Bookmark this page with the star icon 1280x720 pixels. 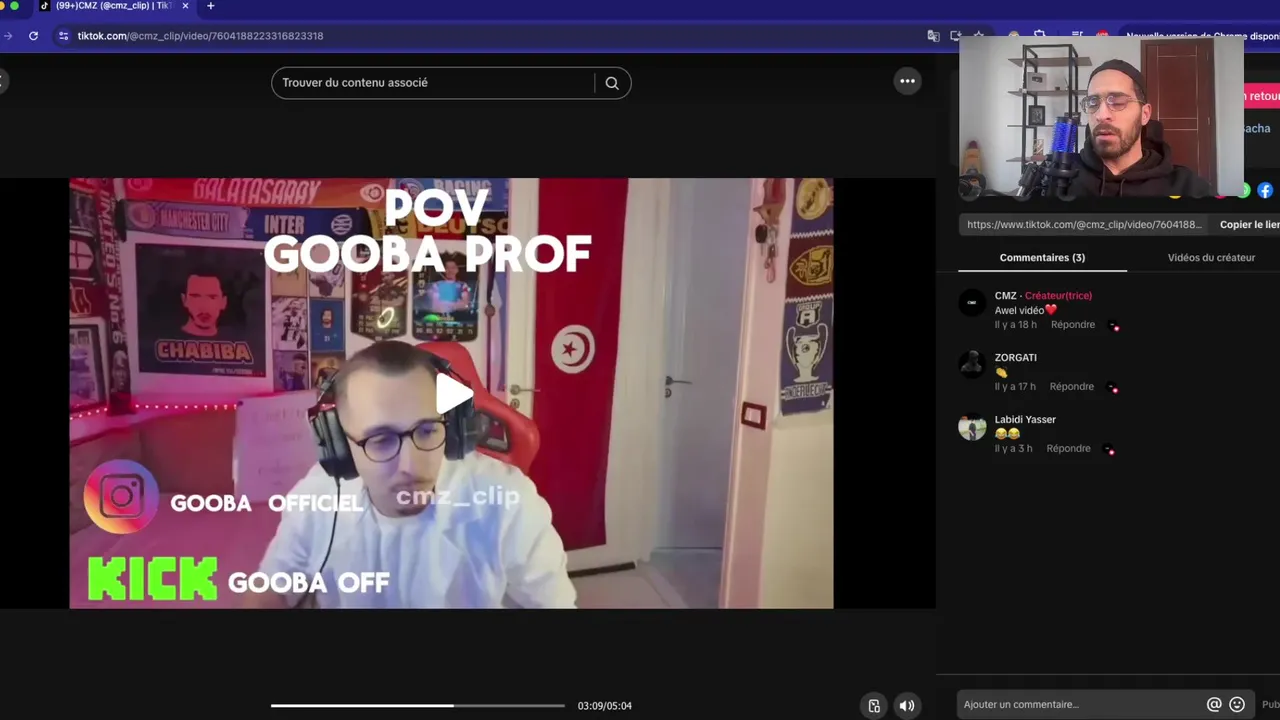[x=978, y=36]
